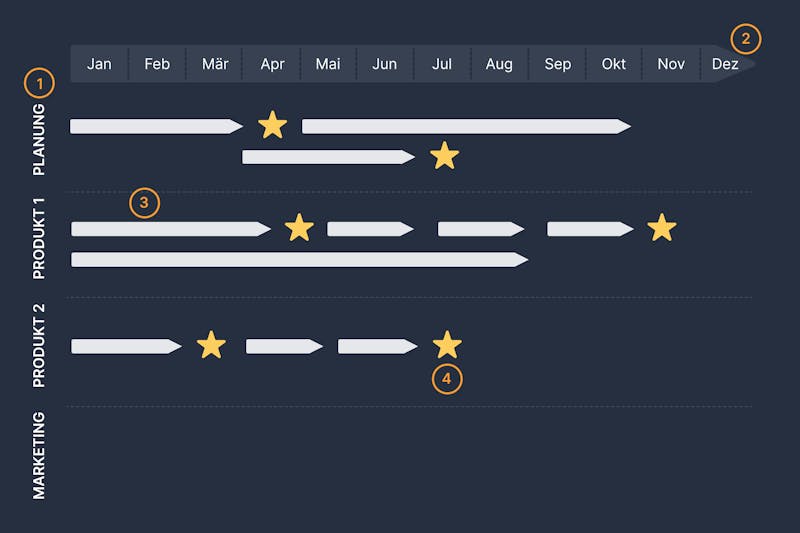This screenshot has height=533, width=800.
Task: Click the first star in Produkt 2 row
Action: coord(211,345)
